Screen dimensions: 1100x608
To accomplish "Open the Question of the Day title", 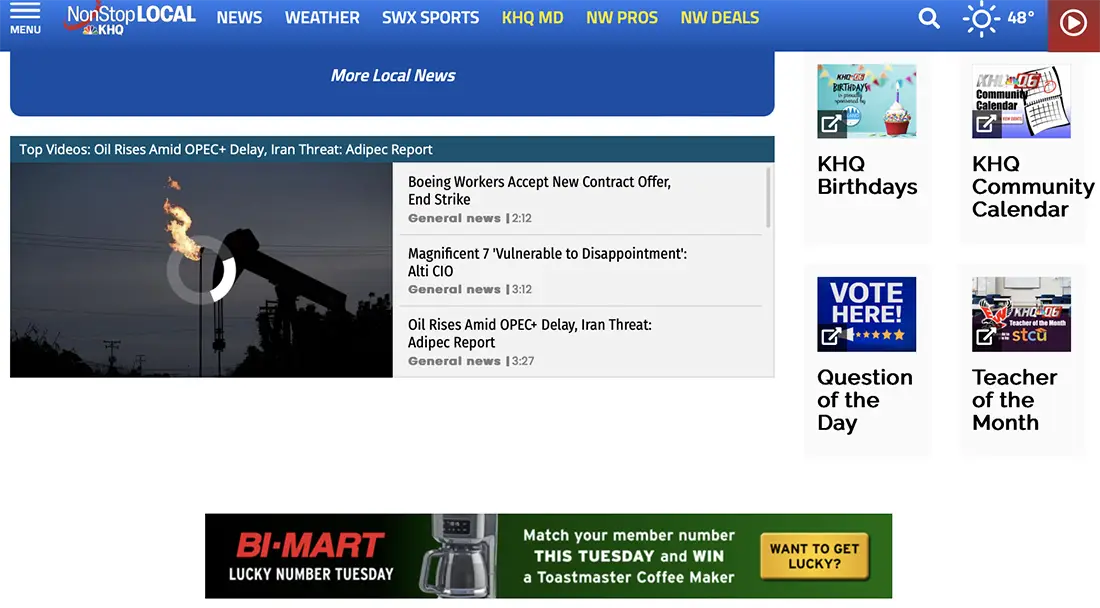I will 865,400.
